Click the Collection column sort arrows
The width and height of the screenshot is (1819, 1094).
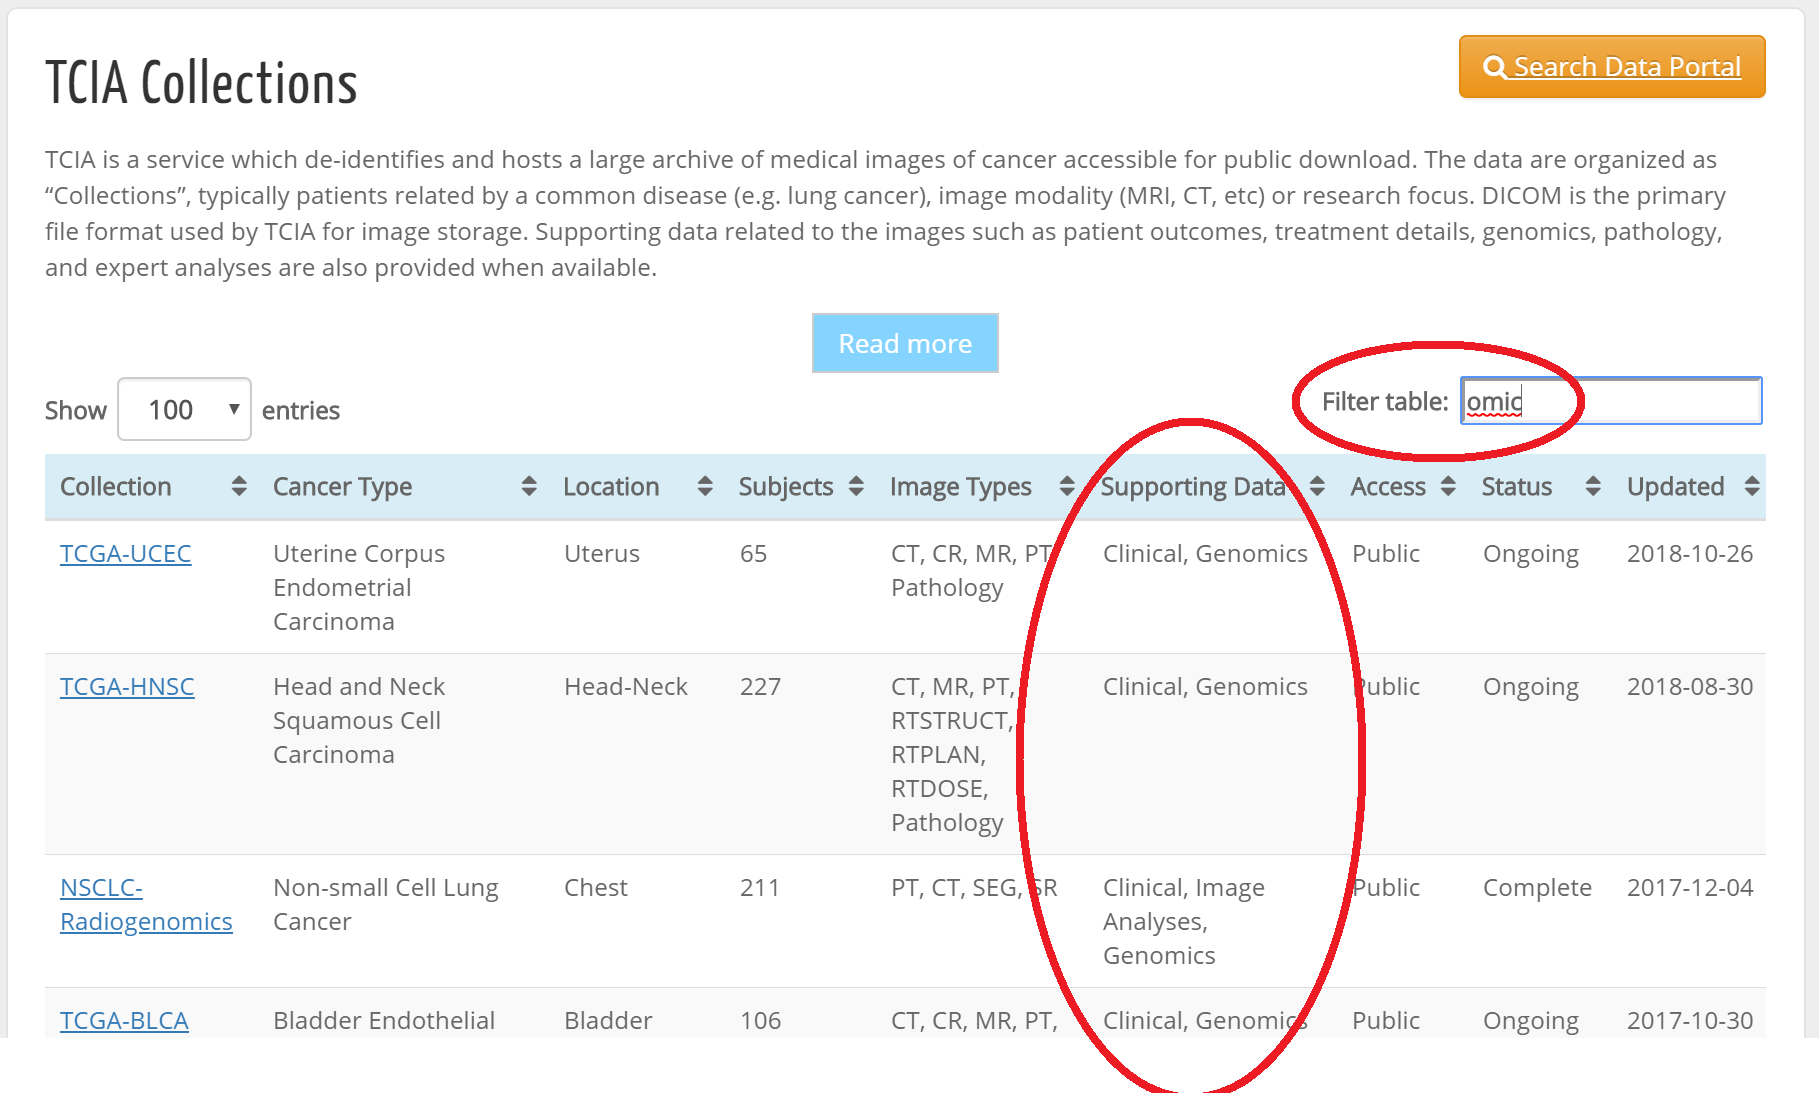tap(239, 487)
